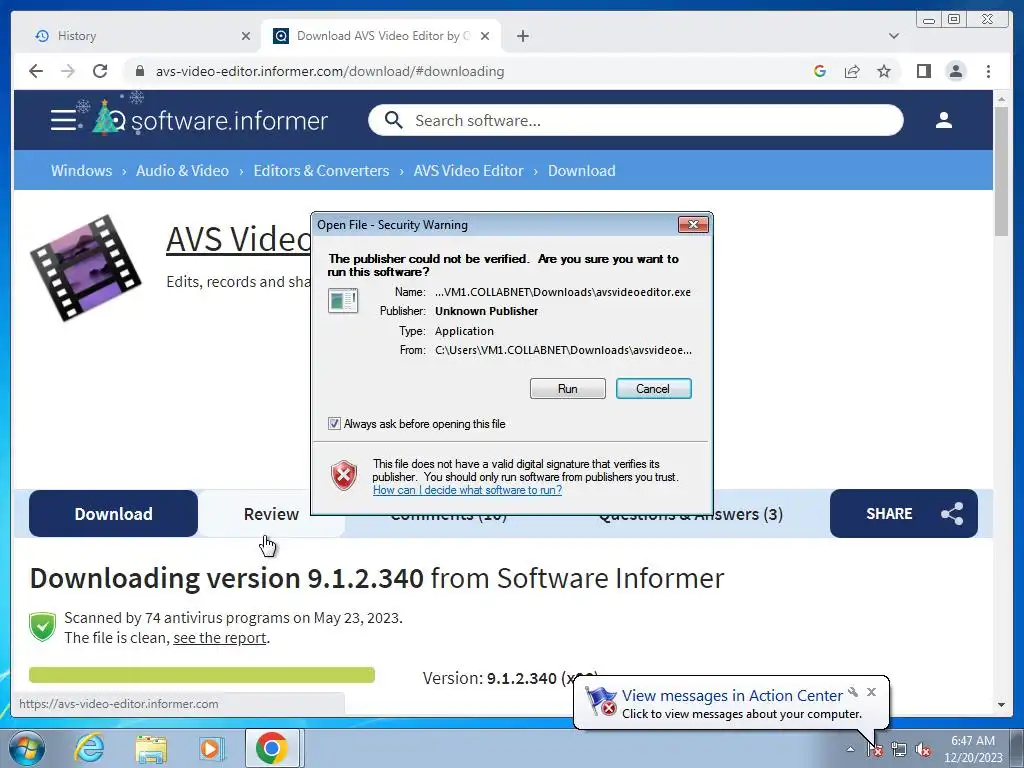
Task: Click the Chrome taskbar icon
Action: (273, 748)
